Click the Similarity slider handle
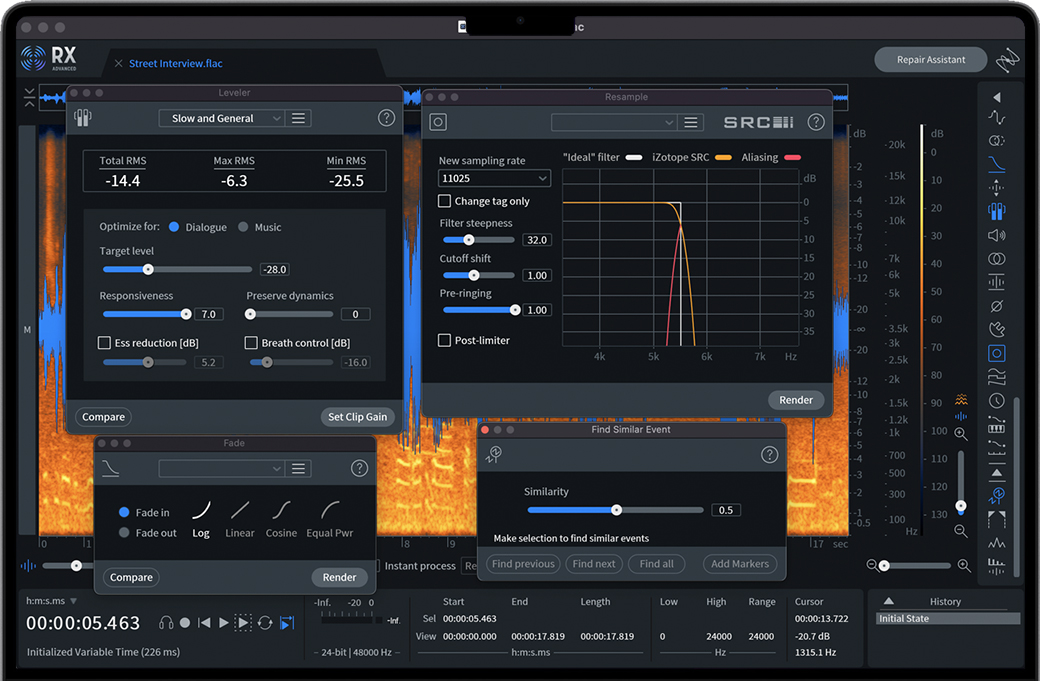The image size is (1040, 681). (616, 510)
